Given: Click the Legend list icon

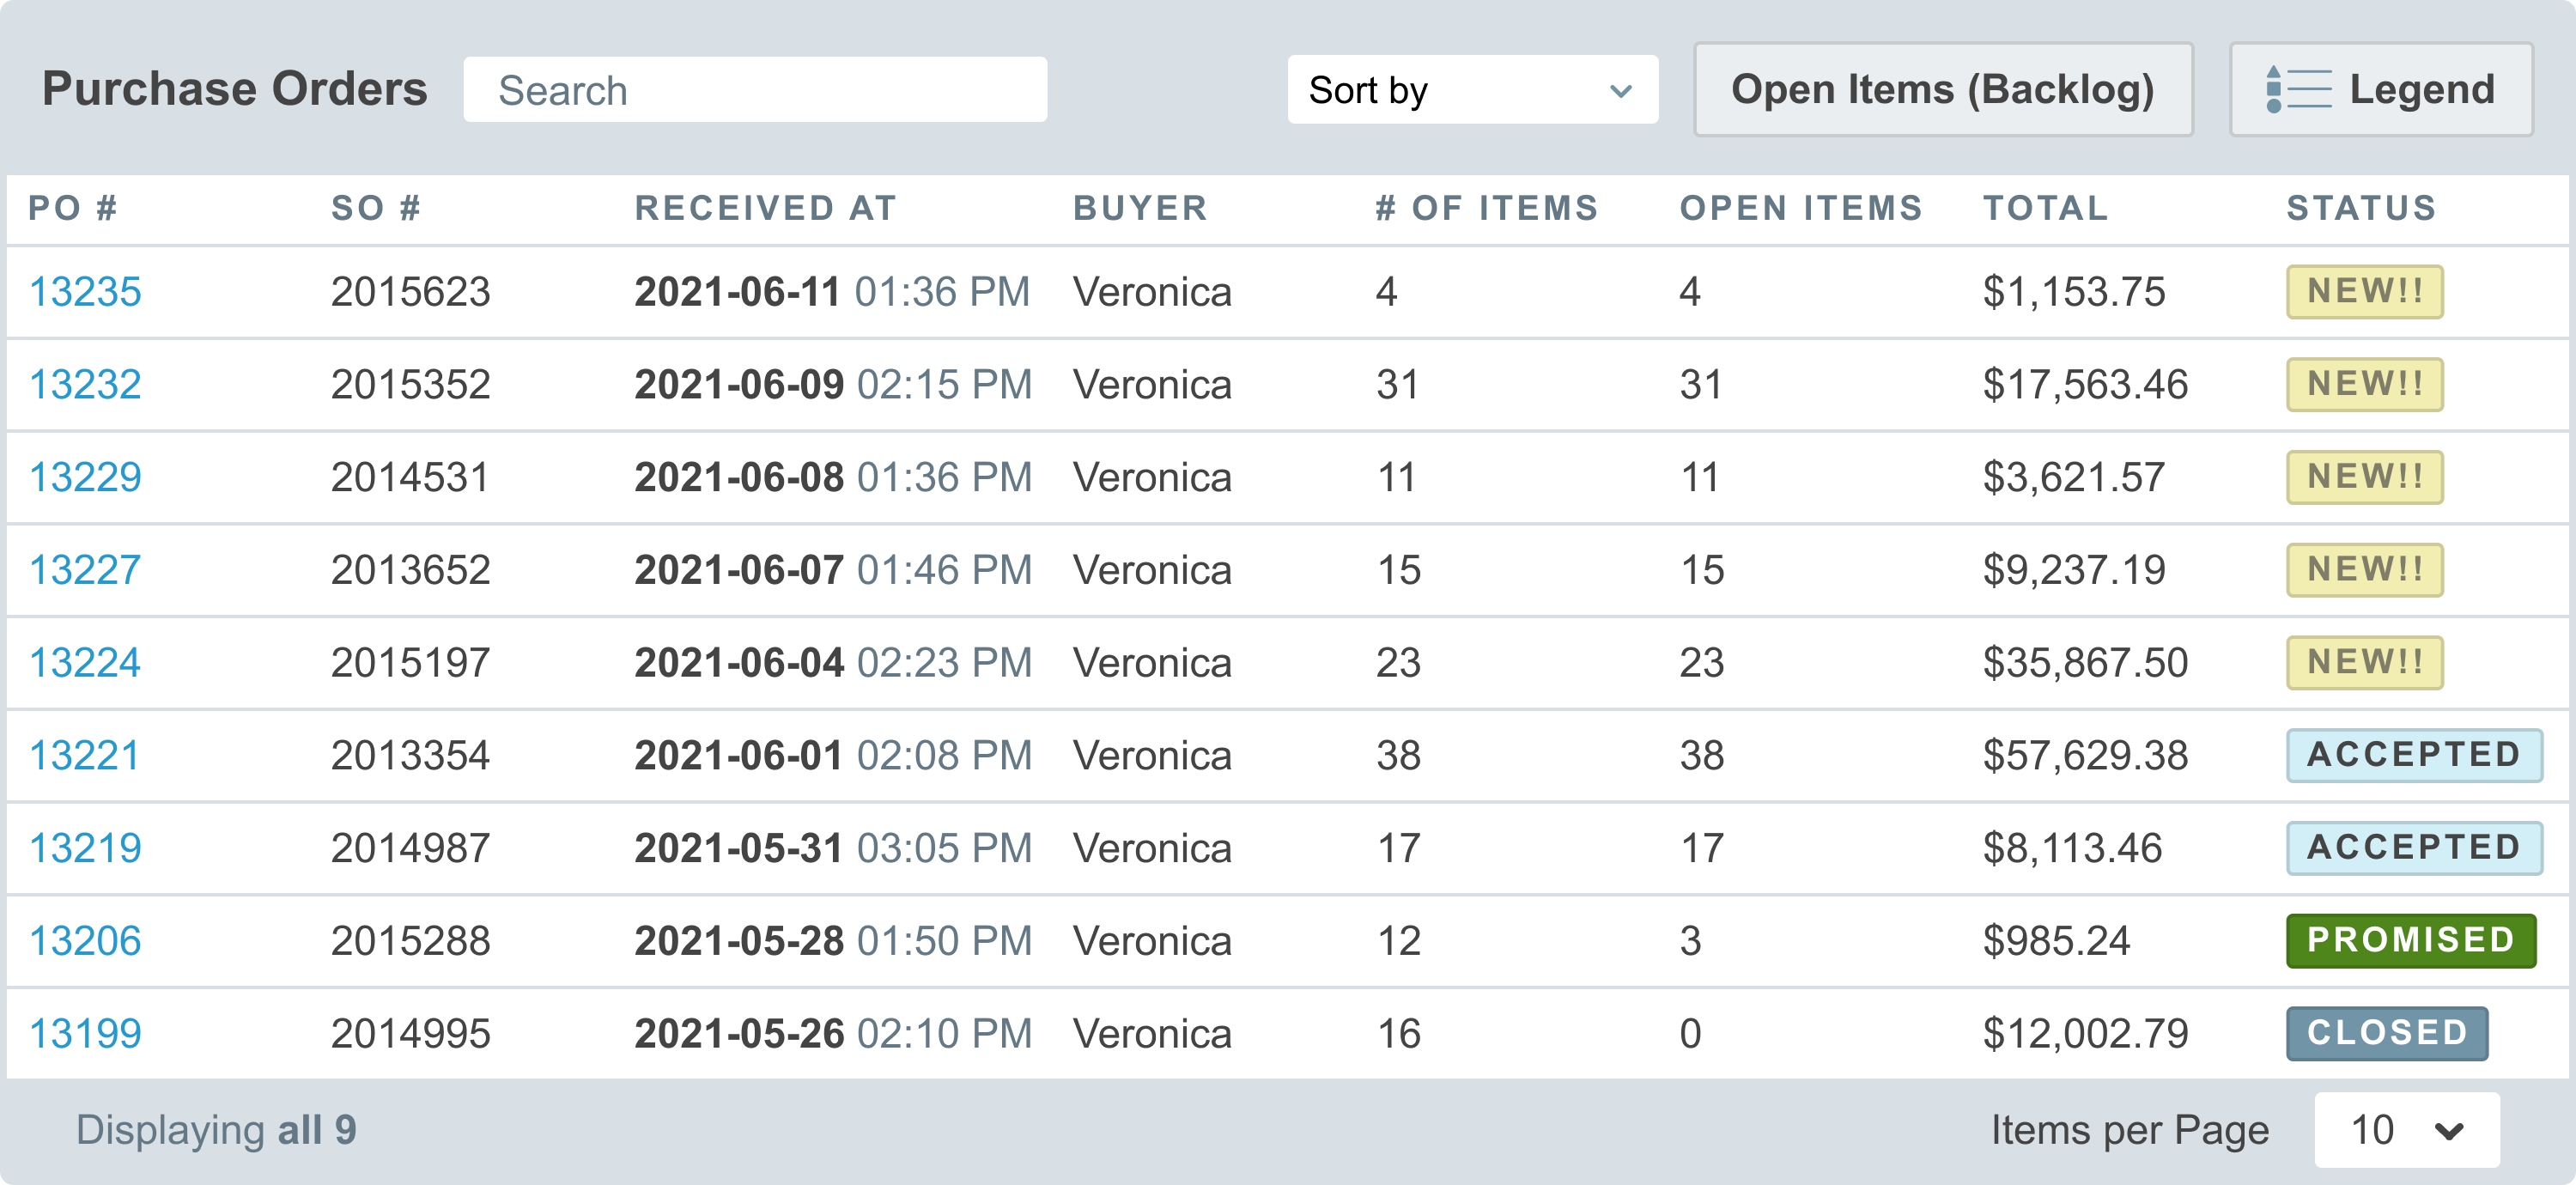Looking at the screenshot, I should click(x=2298, y=89).
